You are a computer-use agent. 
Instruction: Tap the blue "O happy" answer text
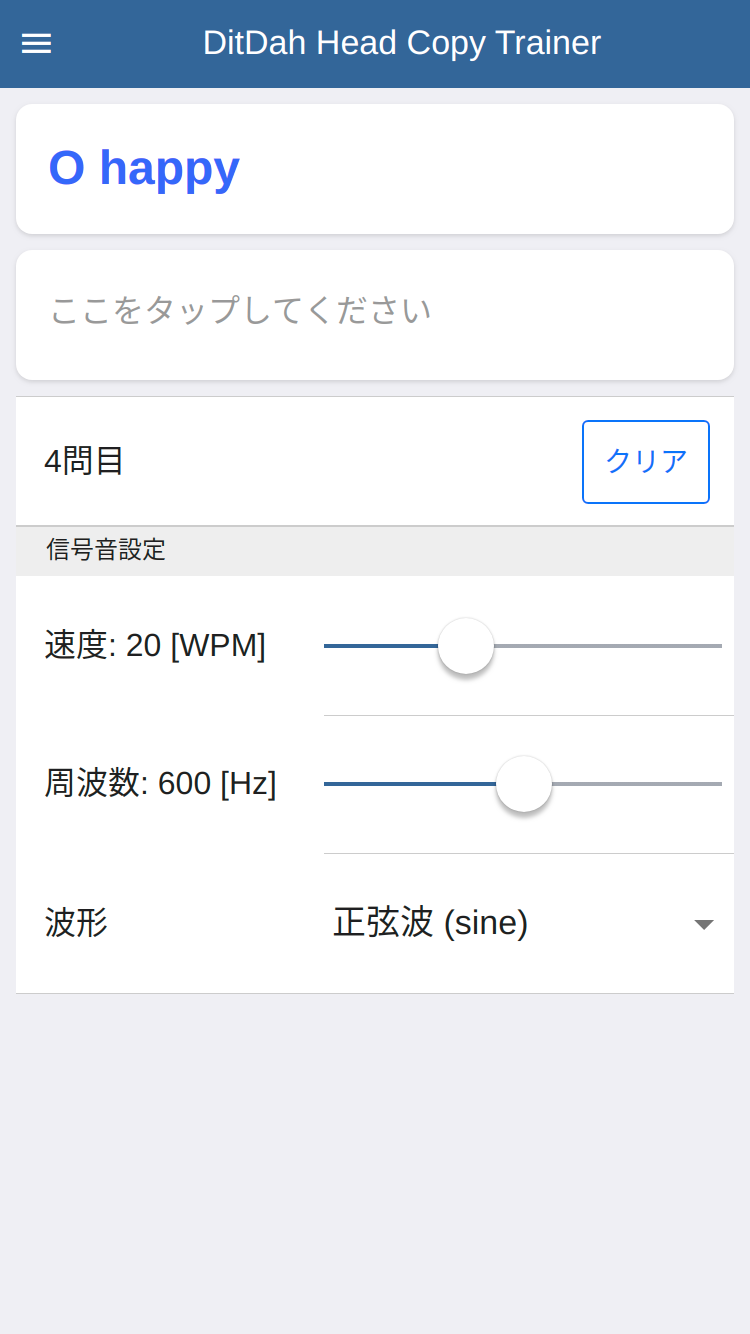point(144,168)
